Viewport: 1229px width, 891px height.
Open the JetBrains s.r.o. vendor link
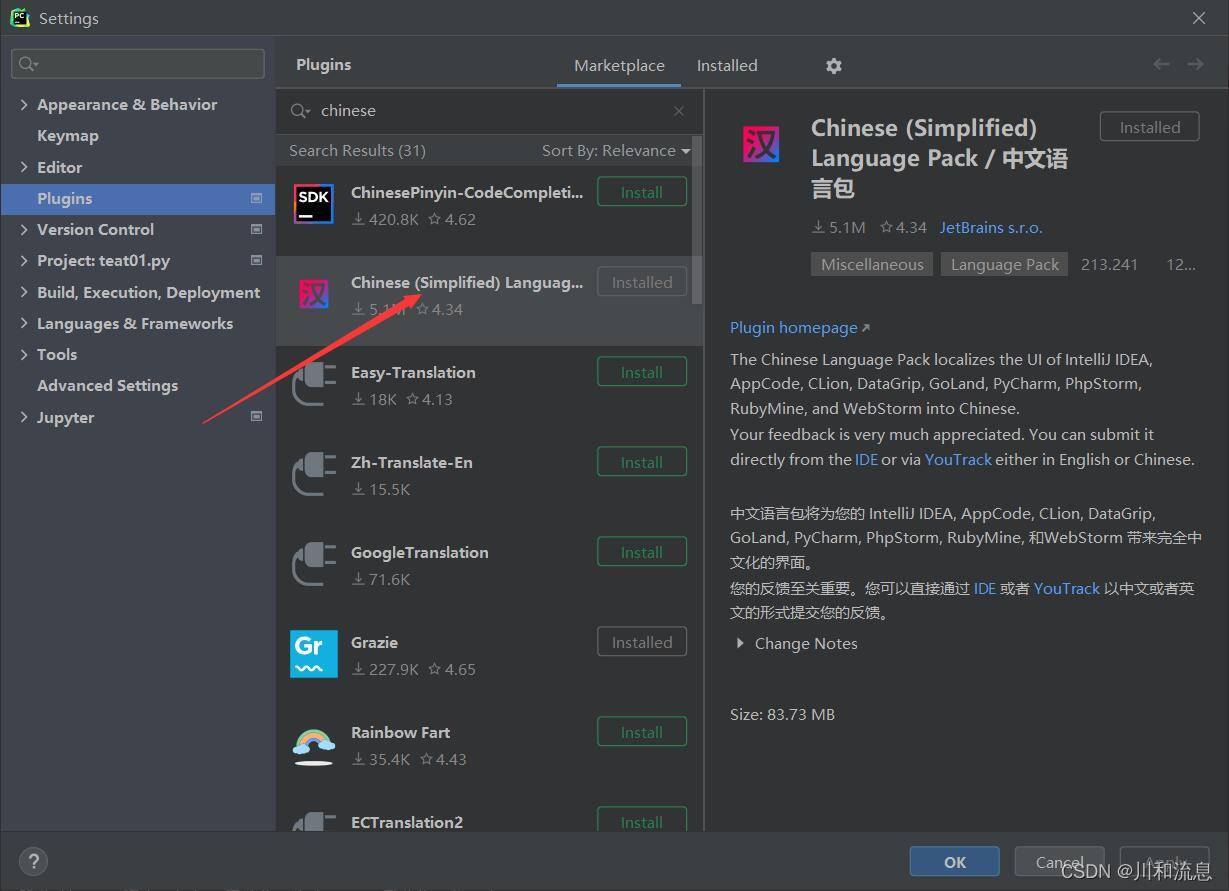click(x=991, y=228)
